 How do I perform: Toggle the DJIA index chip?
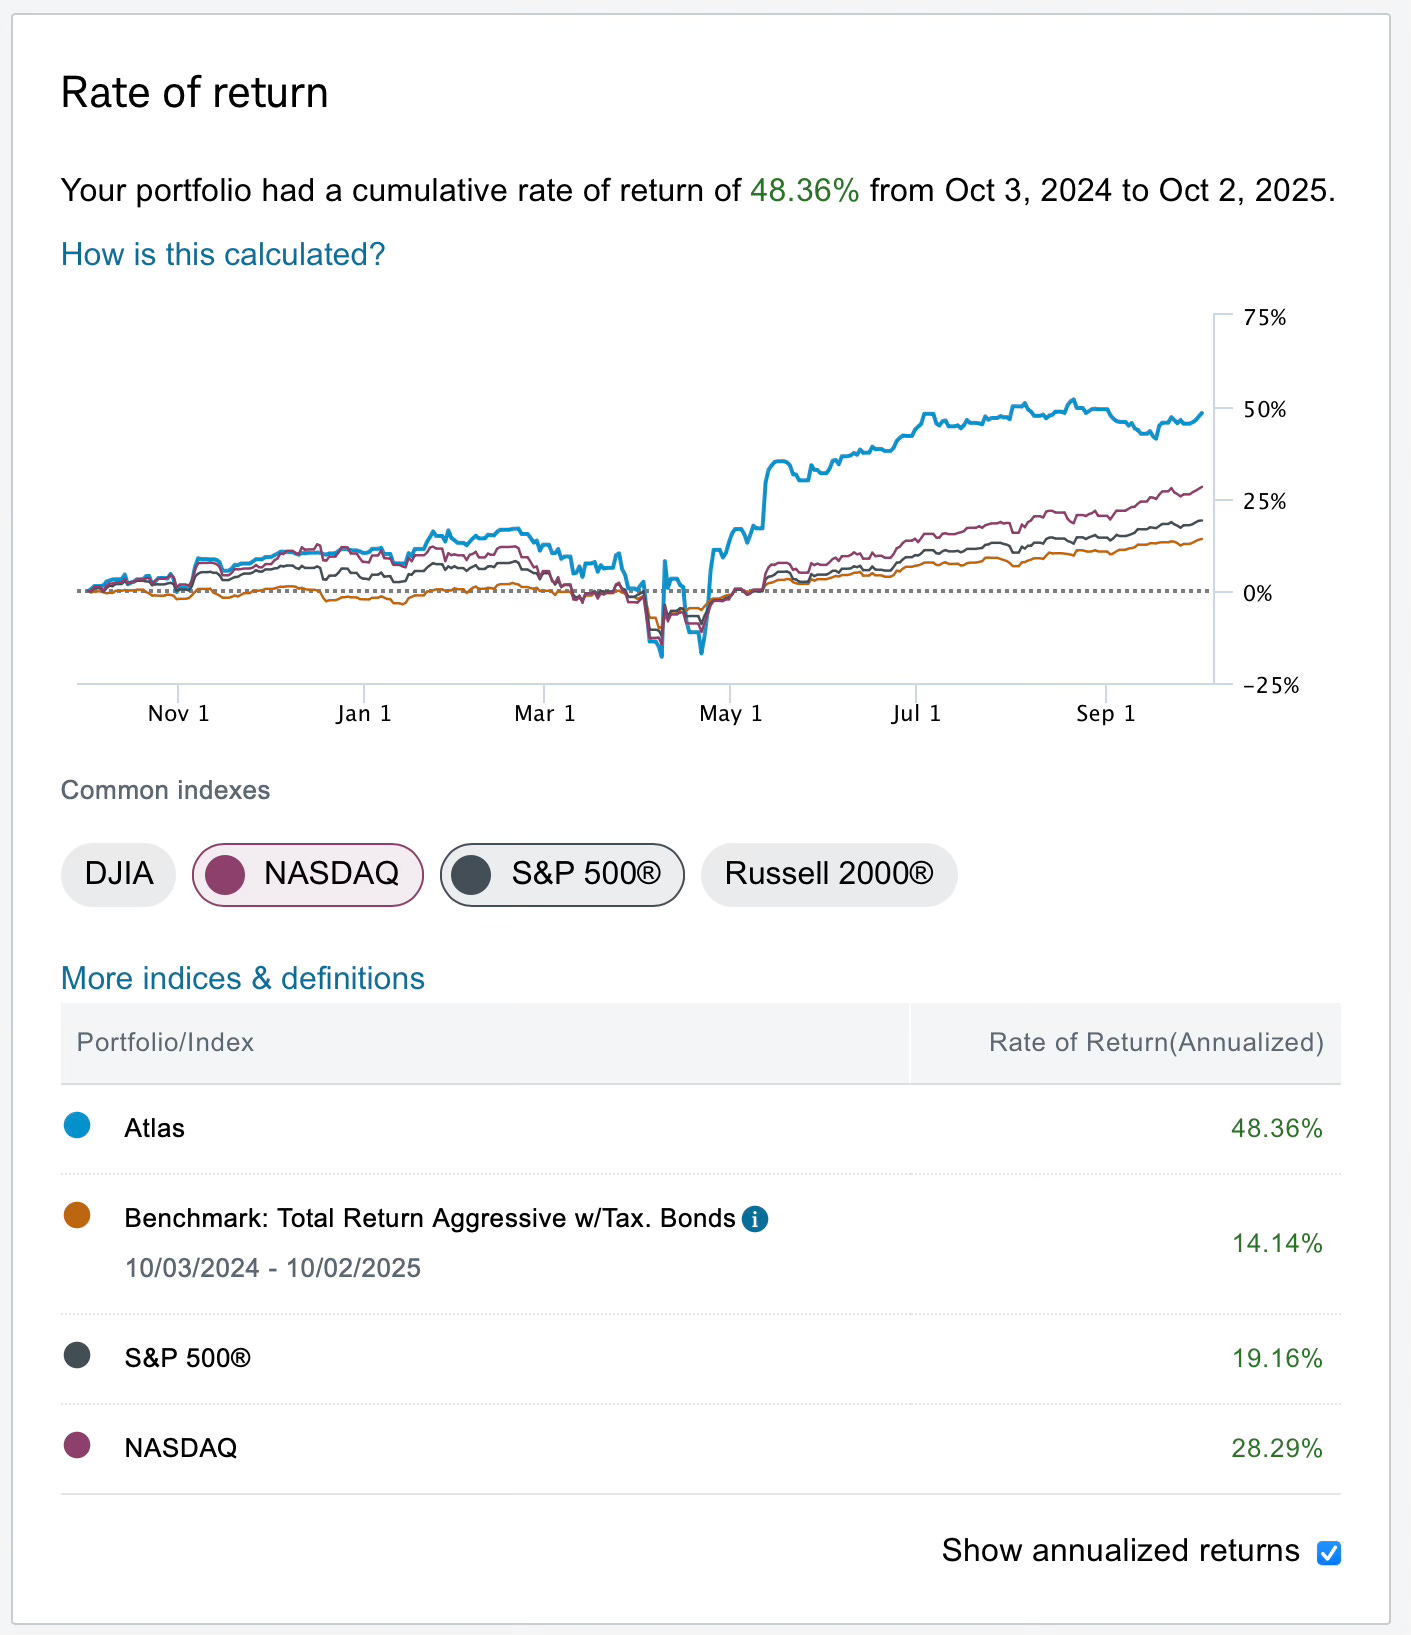pyautogui.click(x=119, y=874)
